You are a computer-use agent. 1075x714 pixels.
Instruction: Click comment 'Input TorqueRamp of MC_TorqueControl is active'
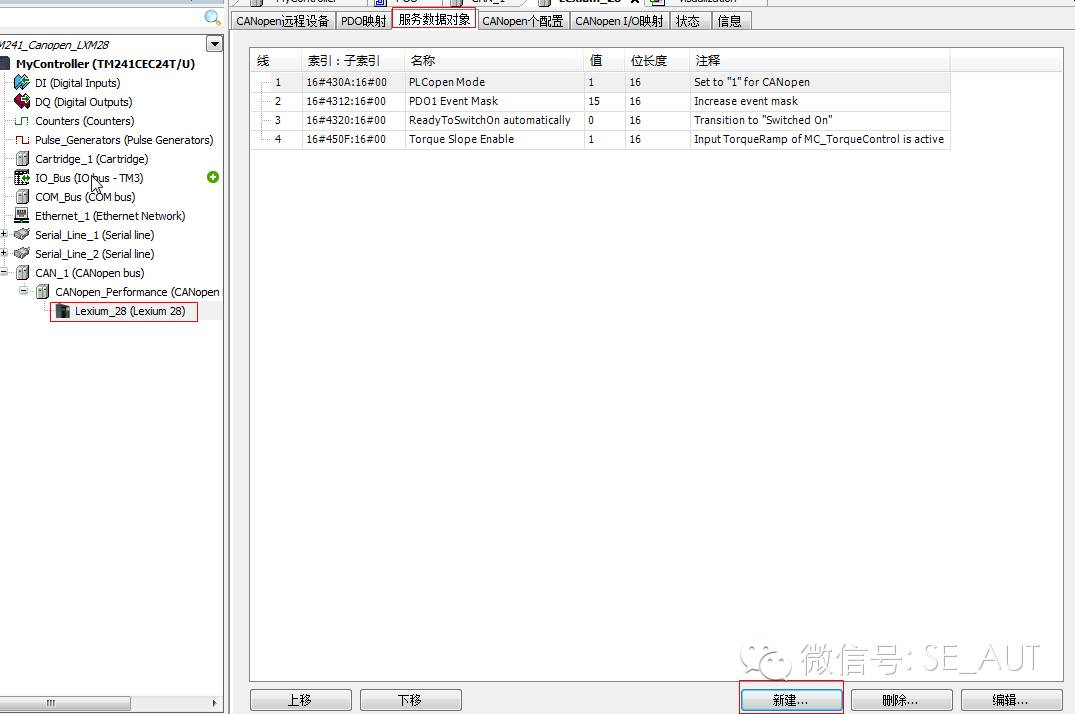[x=819, y=139]
